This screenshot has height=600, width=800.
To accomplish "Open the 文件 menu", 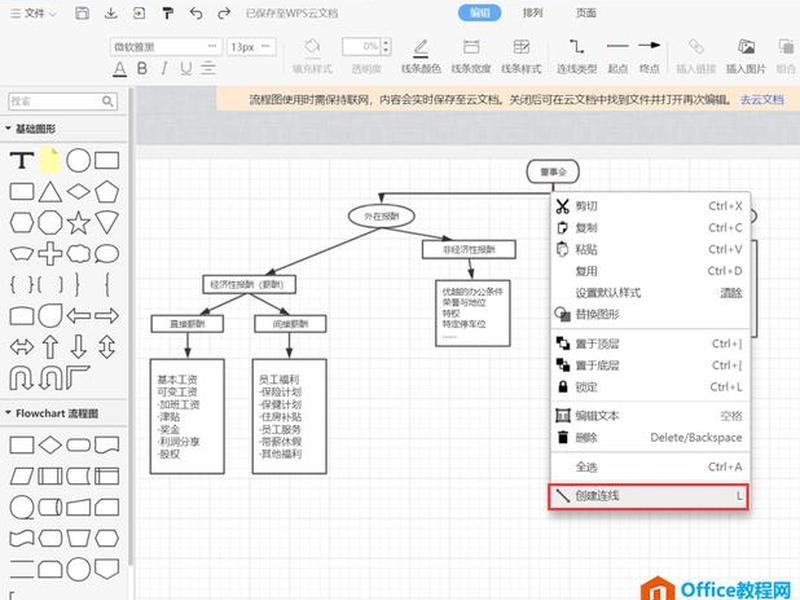I will pyautogui.click(x=34, y=14).
